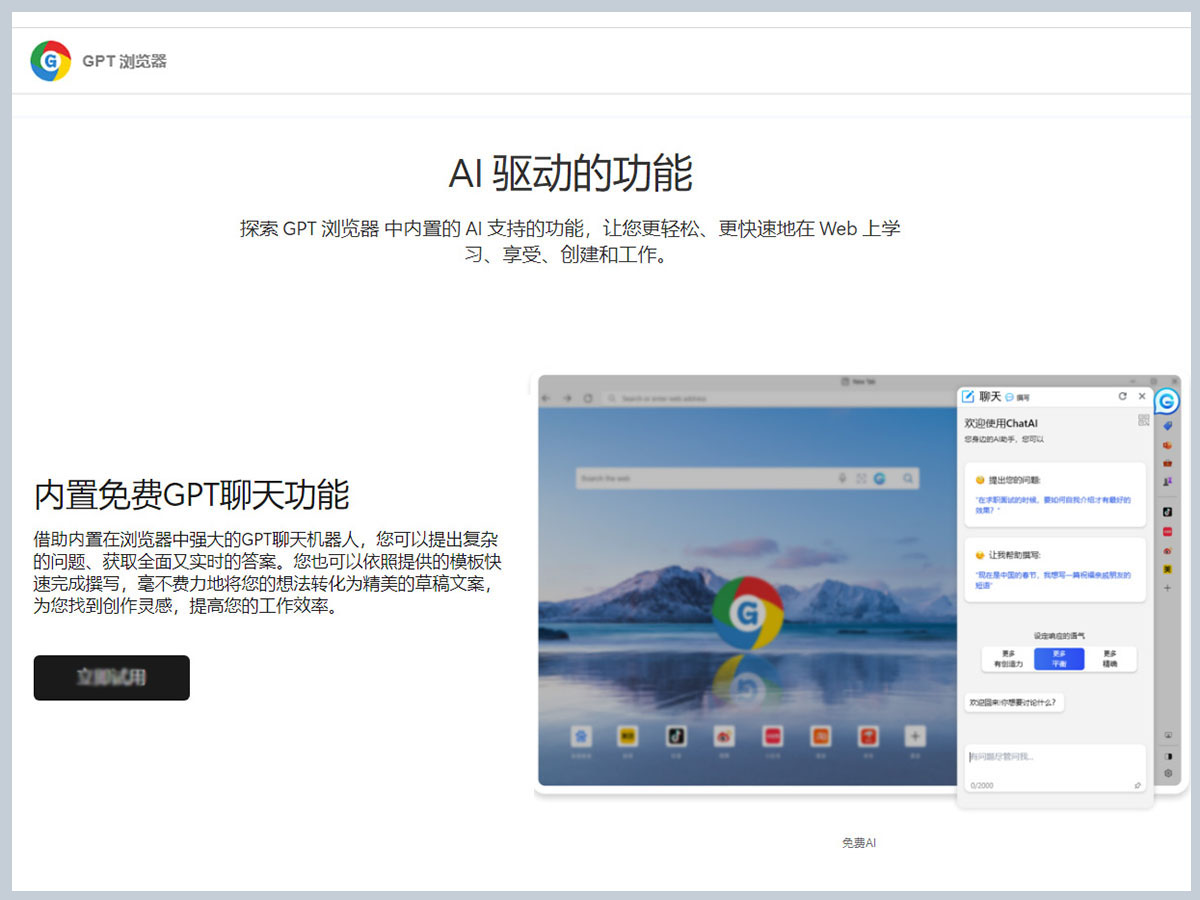The width and height of the screenshot is (1200, 900).
Task: Open settings with the sidebar gear icon
Action: pyautogui.click(x=1168, y=773)
